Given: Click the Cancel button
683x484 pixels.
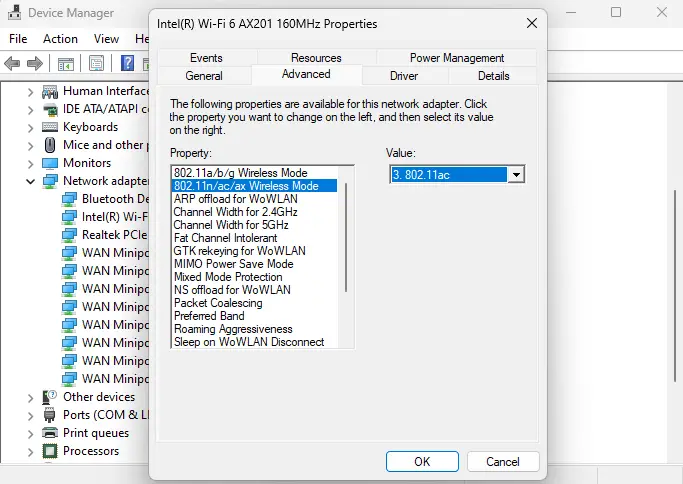Looking at the screenshot, I should pyautogui.click(x=503, y=461).
